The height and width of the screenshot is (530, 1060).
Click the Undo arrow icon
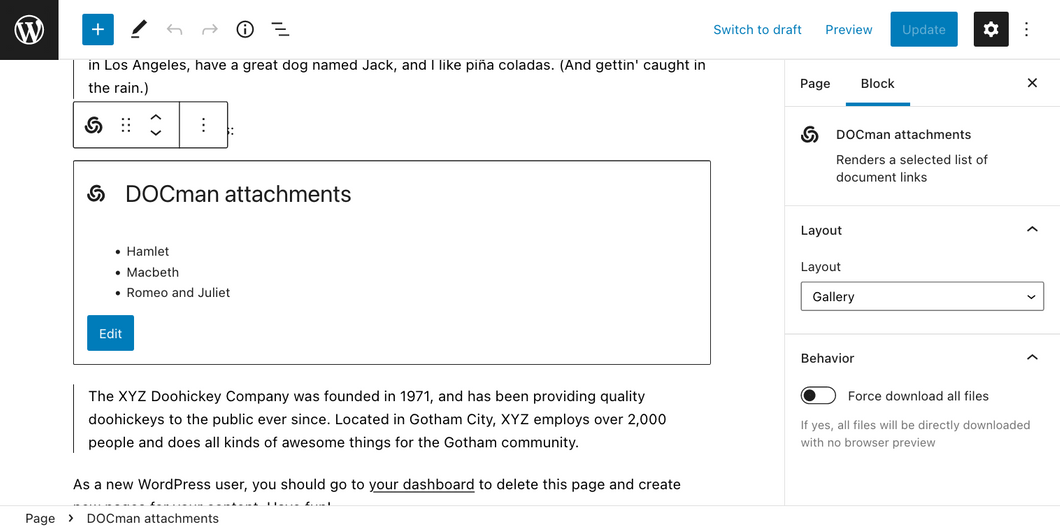pos(174,29)
